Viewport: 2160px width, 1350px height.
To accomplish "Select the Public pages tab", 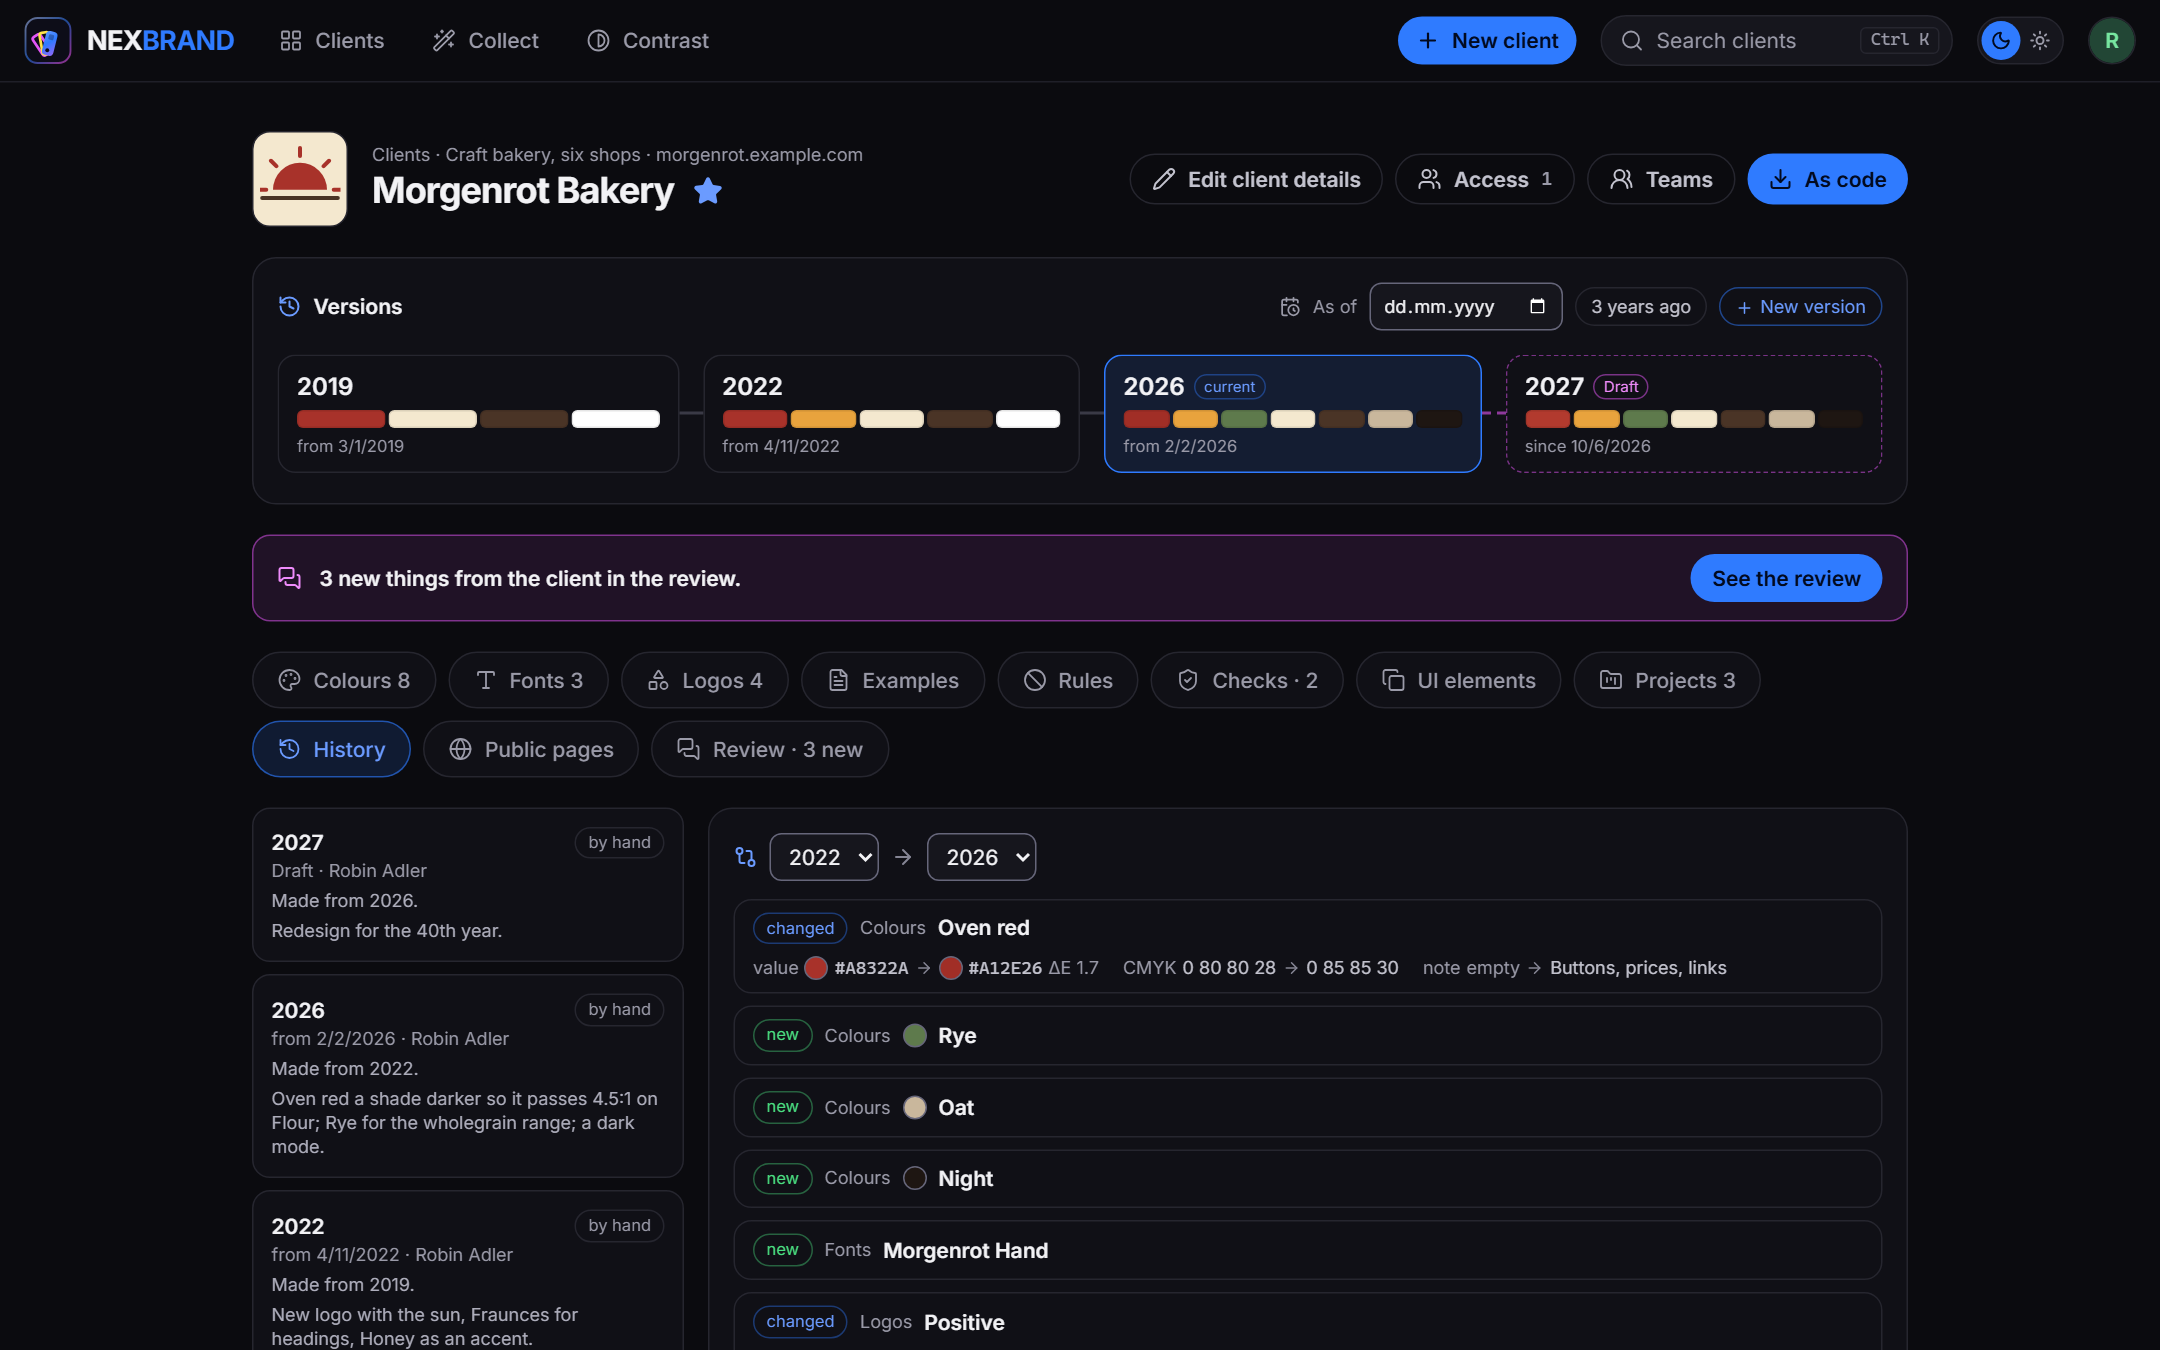I will (531, 749).
